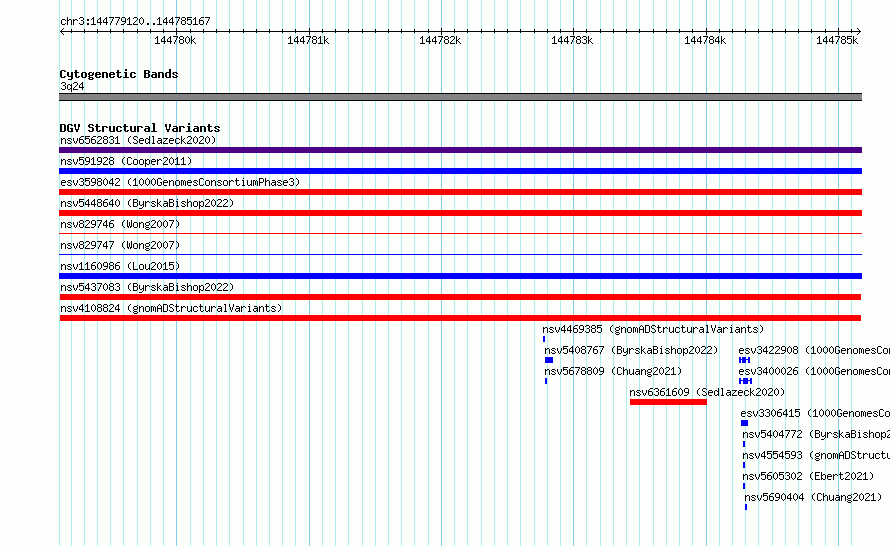
Task: Open the esv3306415 variant label
Action: [815, 413]
